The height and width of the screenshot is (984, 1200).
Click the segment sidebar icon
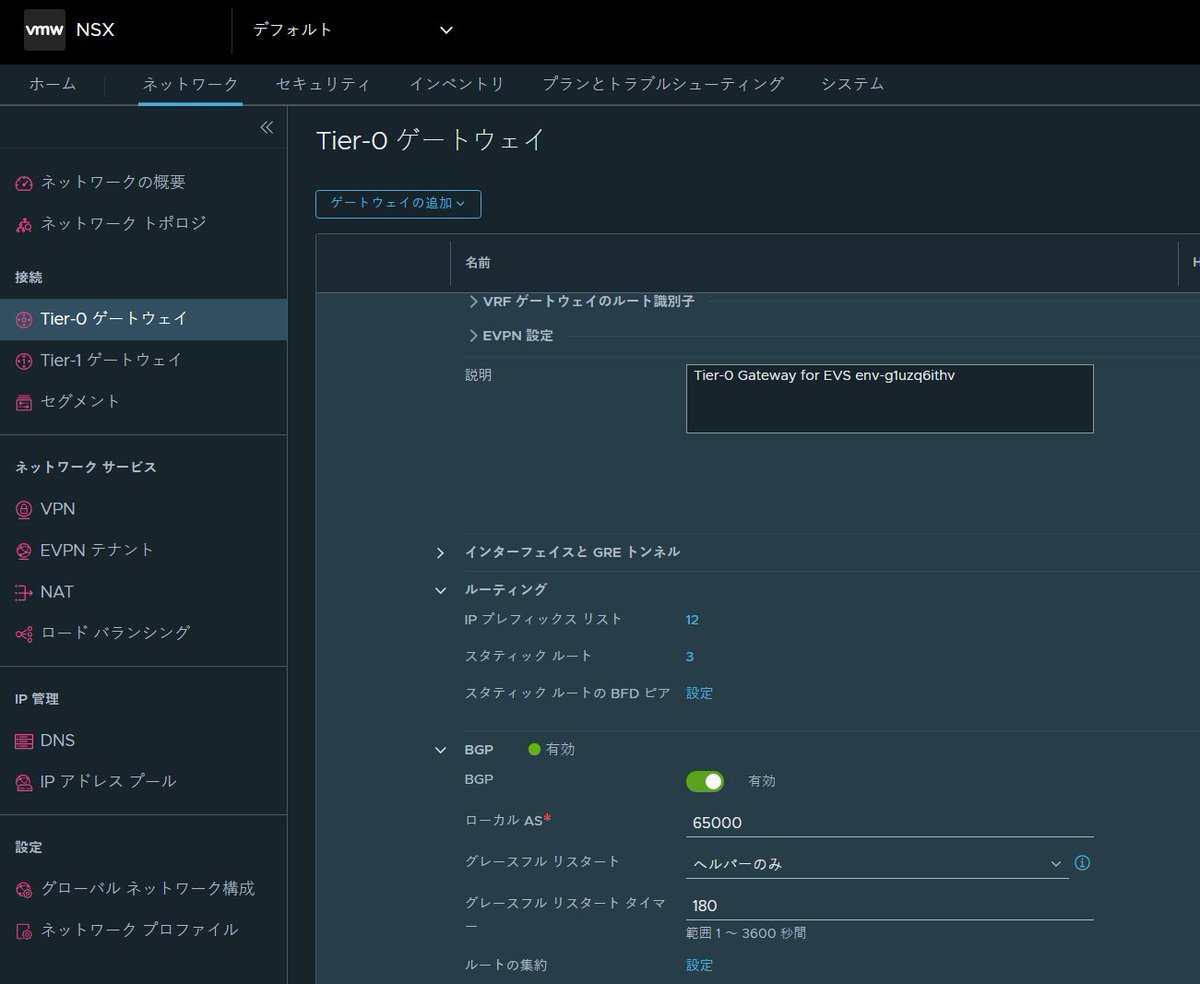pos(24,402)
